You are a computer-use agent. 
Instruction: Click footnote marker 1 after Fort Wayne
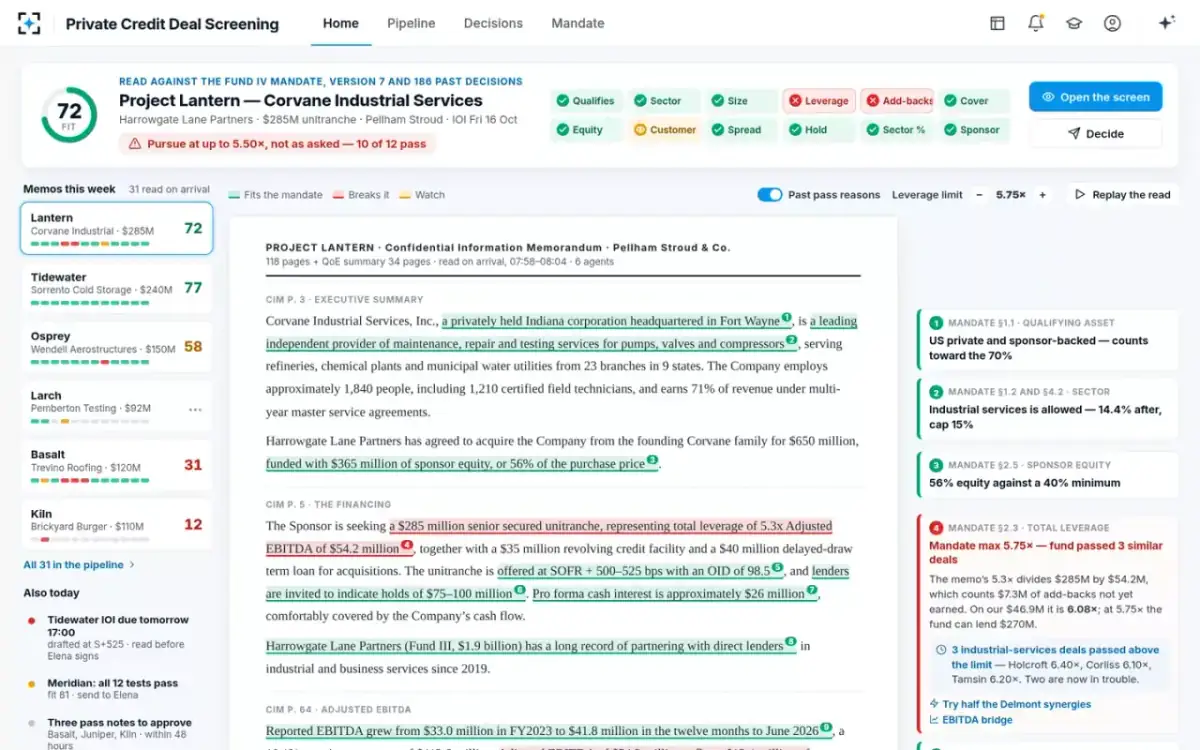tap(786, 318)
